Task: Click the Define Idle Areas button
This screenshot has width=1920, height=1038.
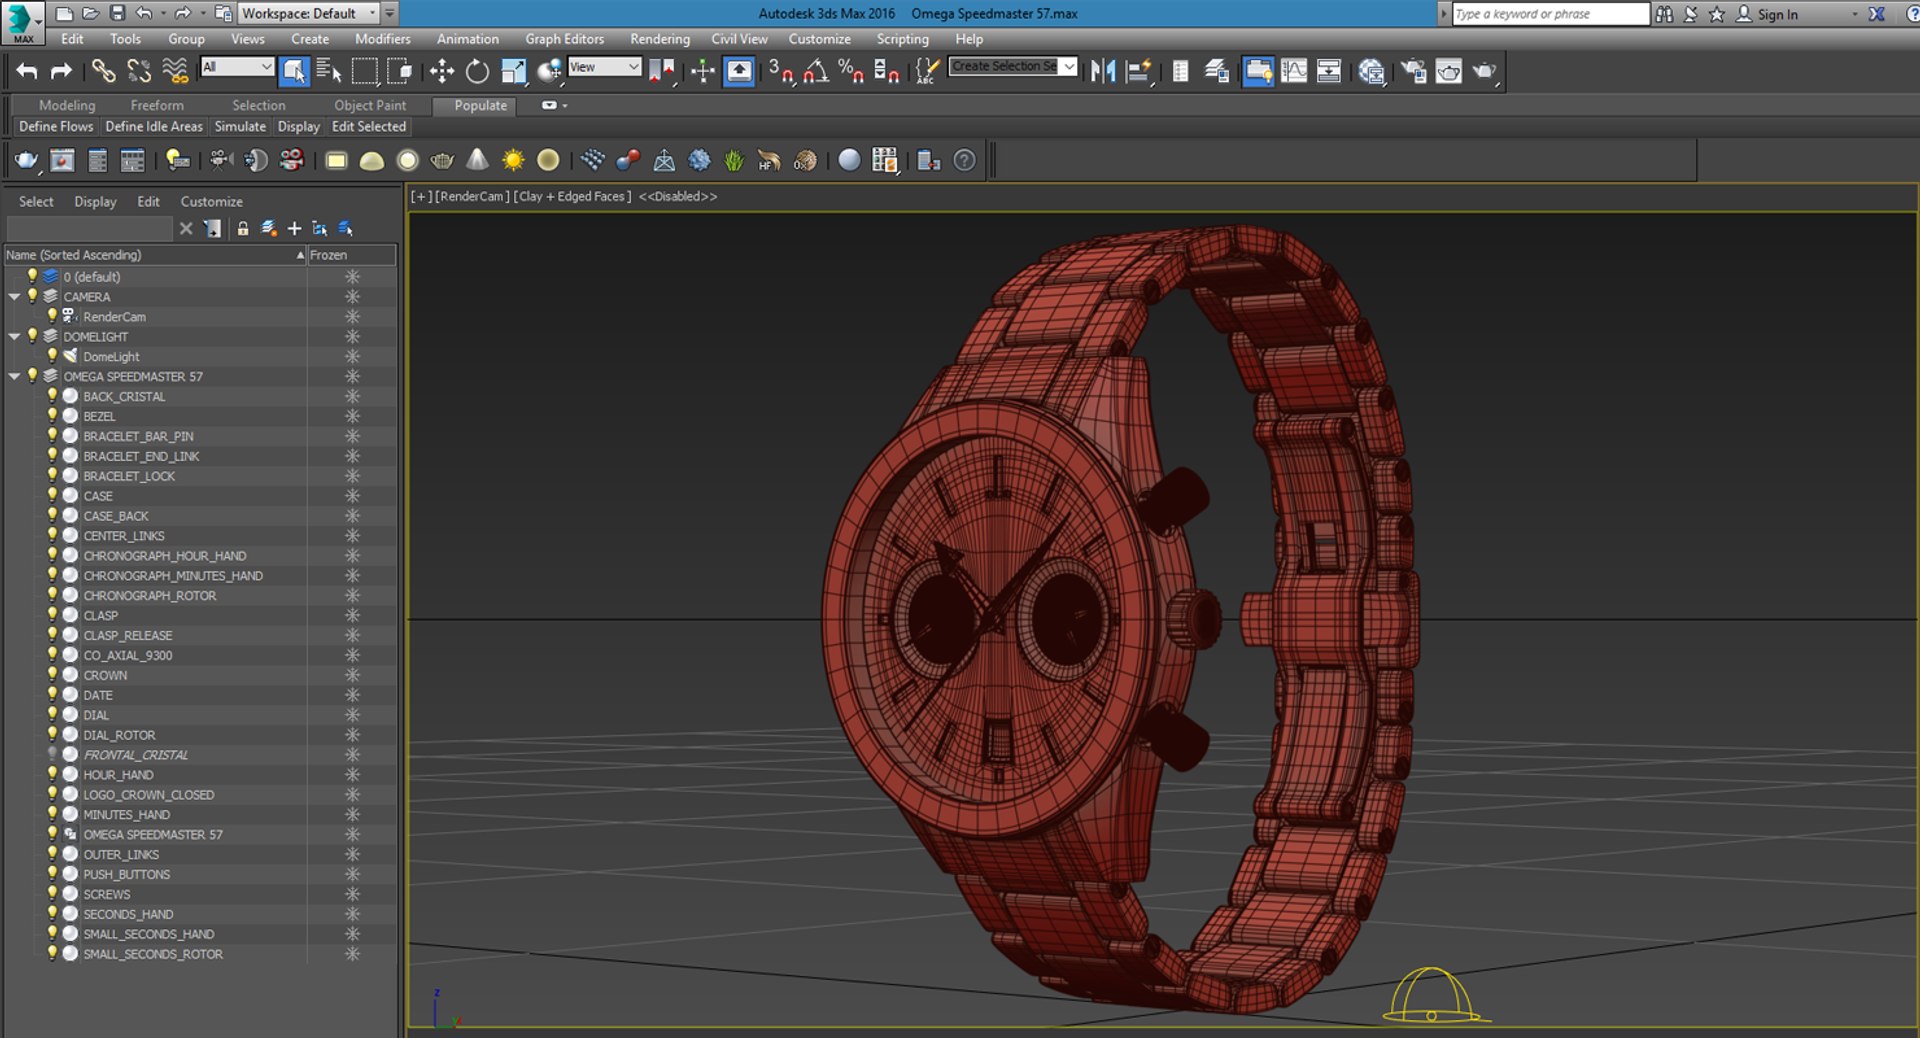Action: pos(154,126)
